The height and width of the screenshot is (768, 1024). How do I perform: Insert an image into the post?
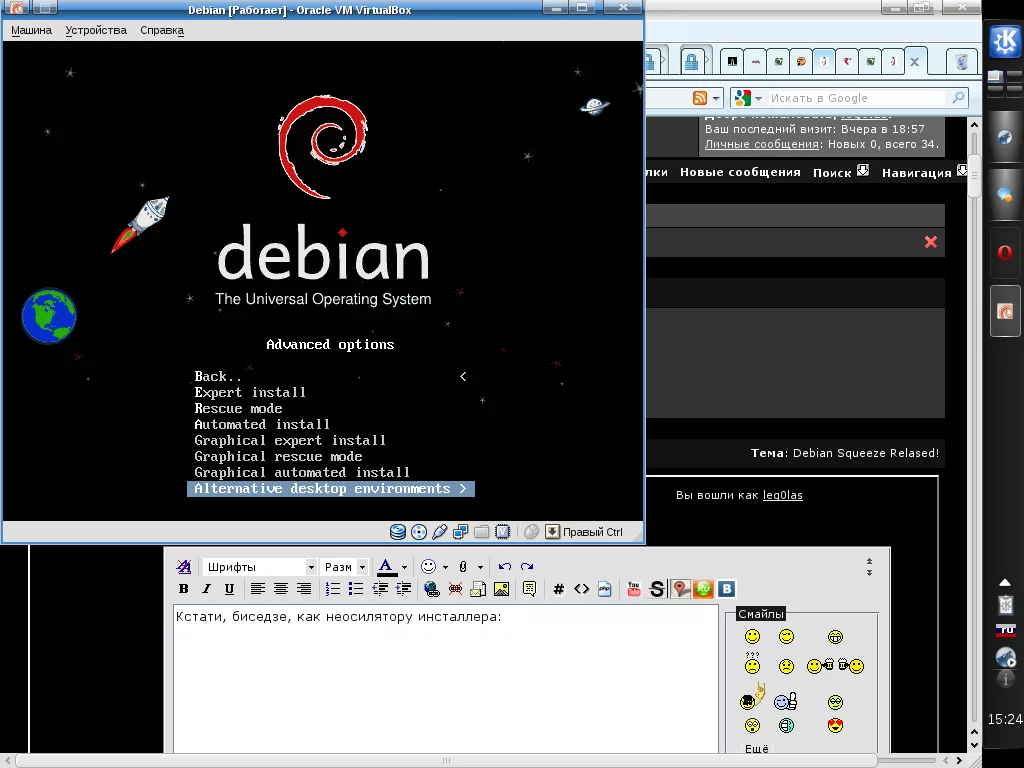(x=501, y=589)
